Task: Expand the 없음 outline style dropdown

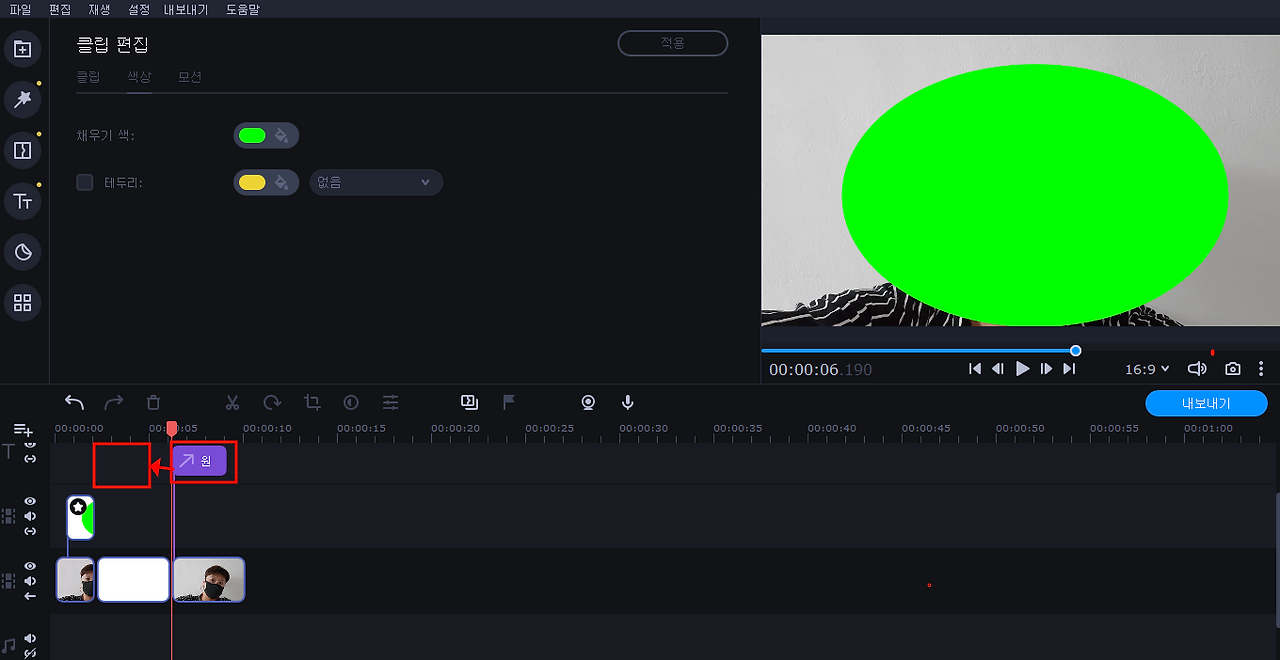Action: [x=375, y=182]
